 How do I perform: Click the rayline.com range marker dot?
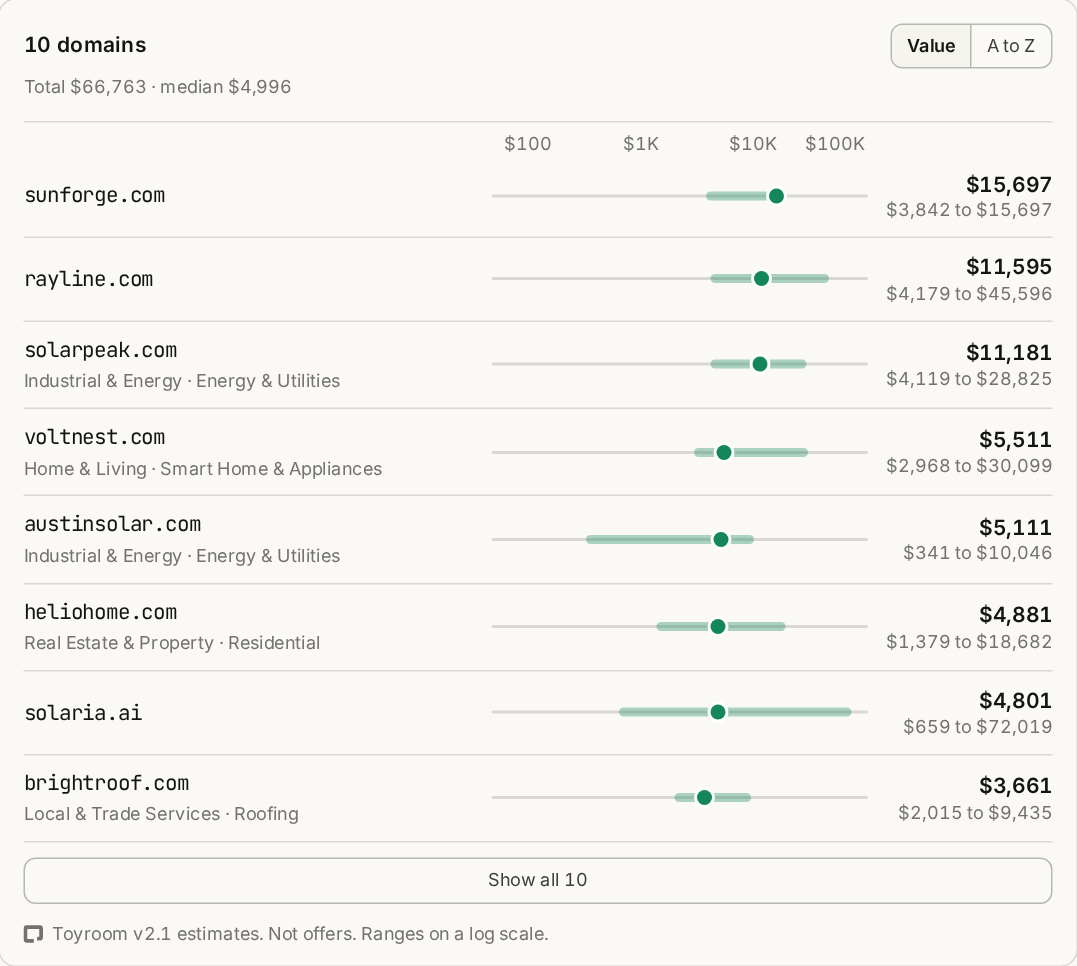(761, 278)
